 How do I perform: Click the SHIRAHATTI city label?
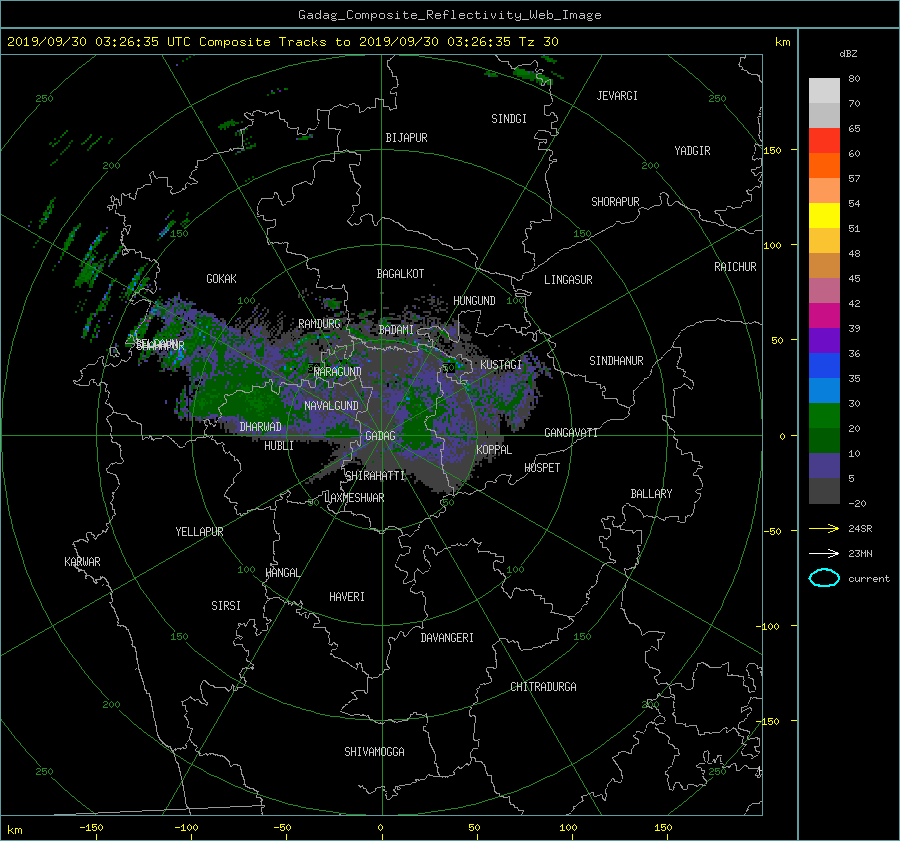click(x=375, y=476)
